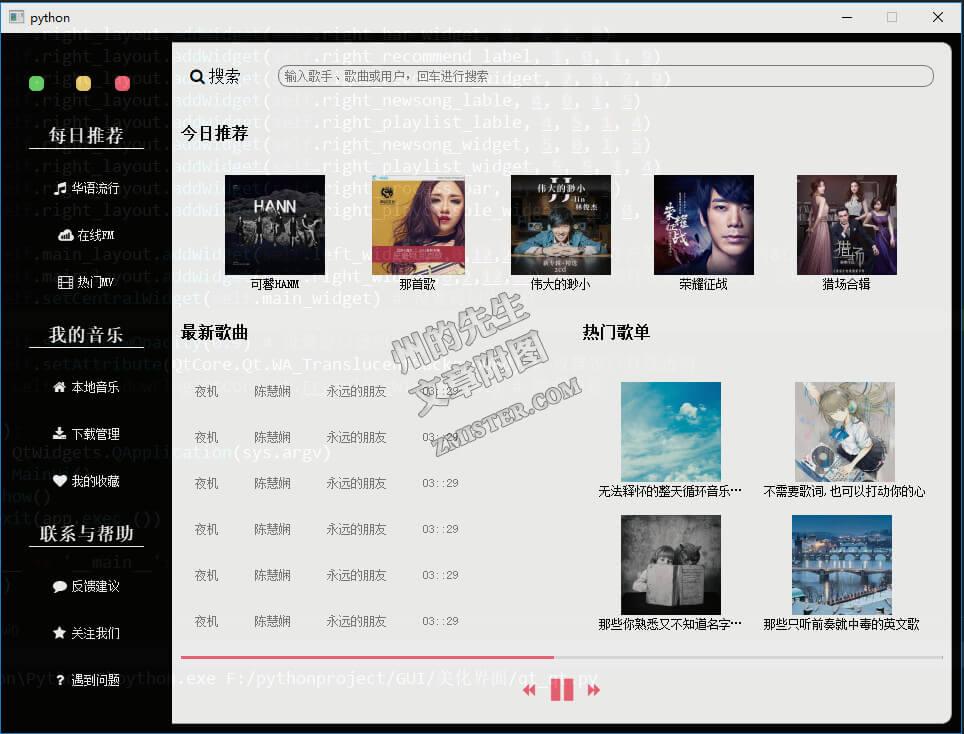Open 热门MV film icon item
This screenshot has height=734, width=964.
click(x=86, y=282)
